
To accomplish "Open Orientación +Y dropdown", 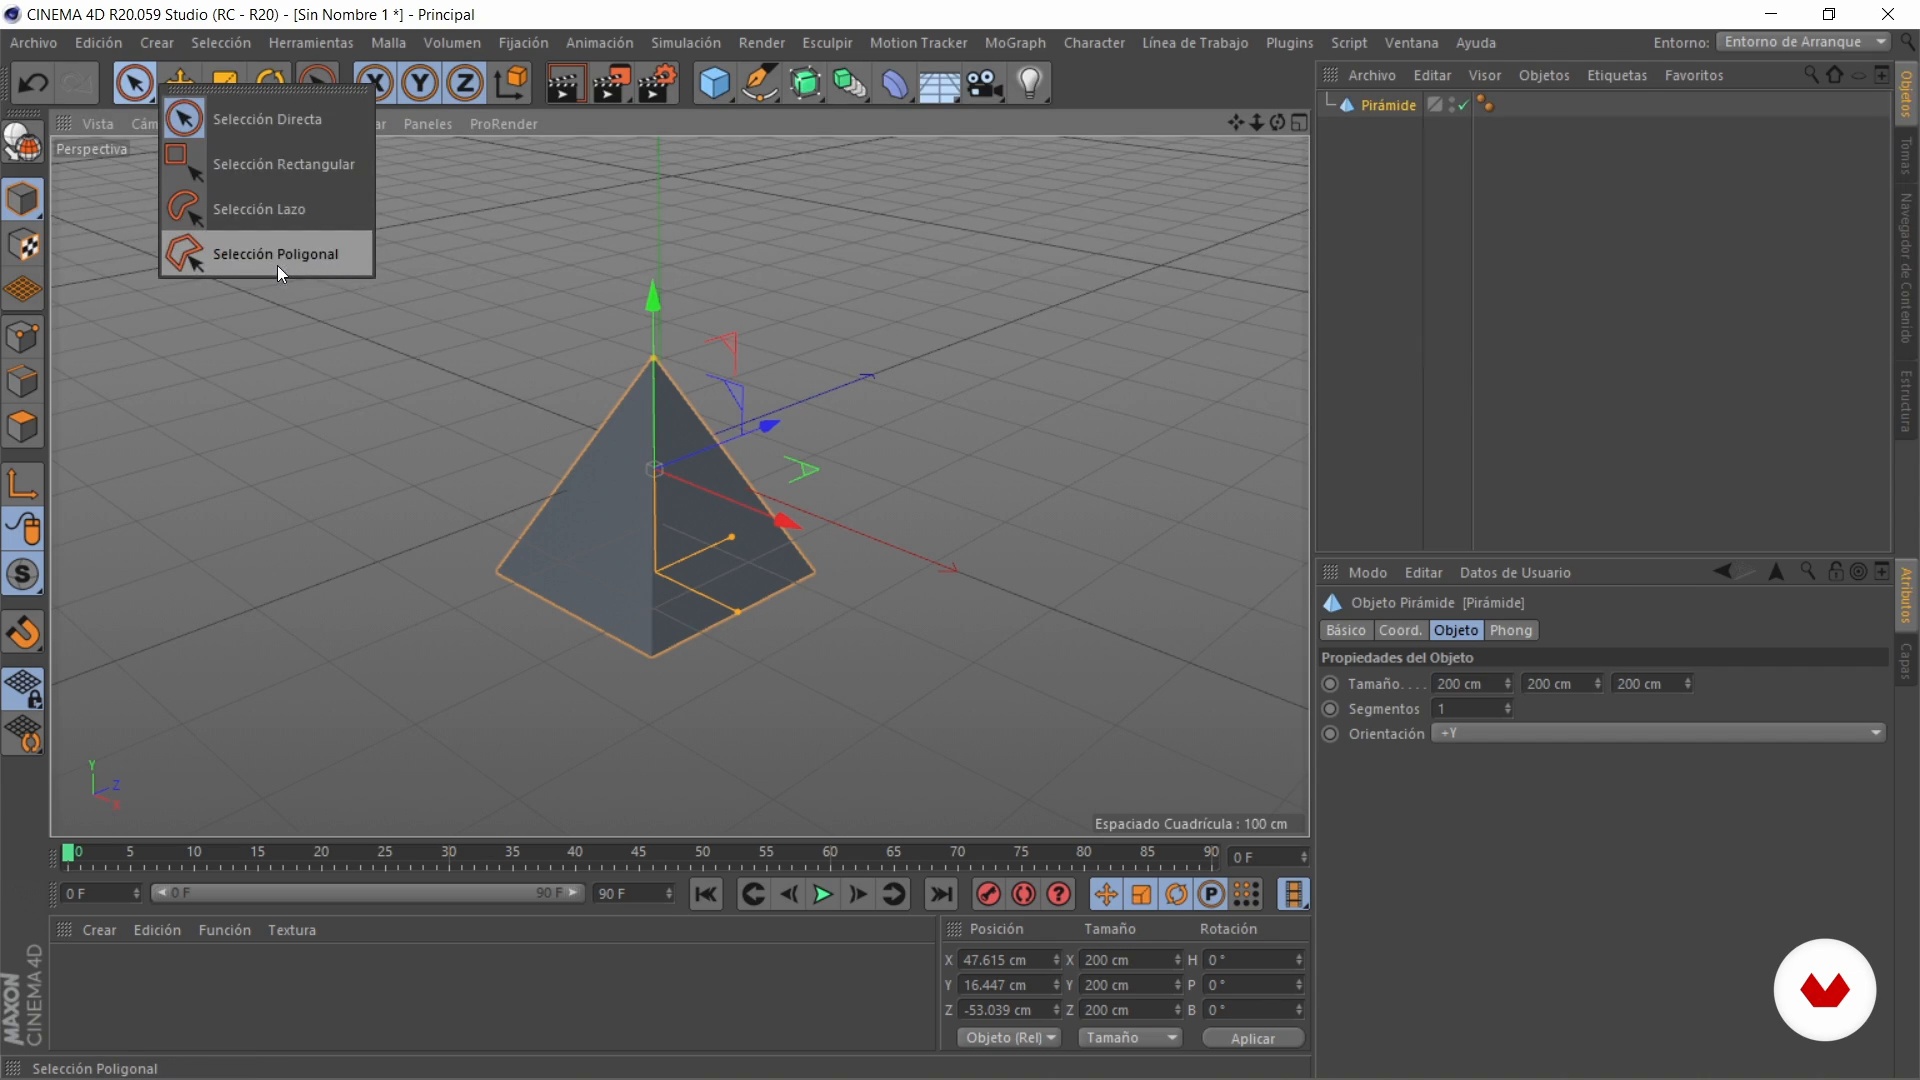I will click(x=1658, y=733).
